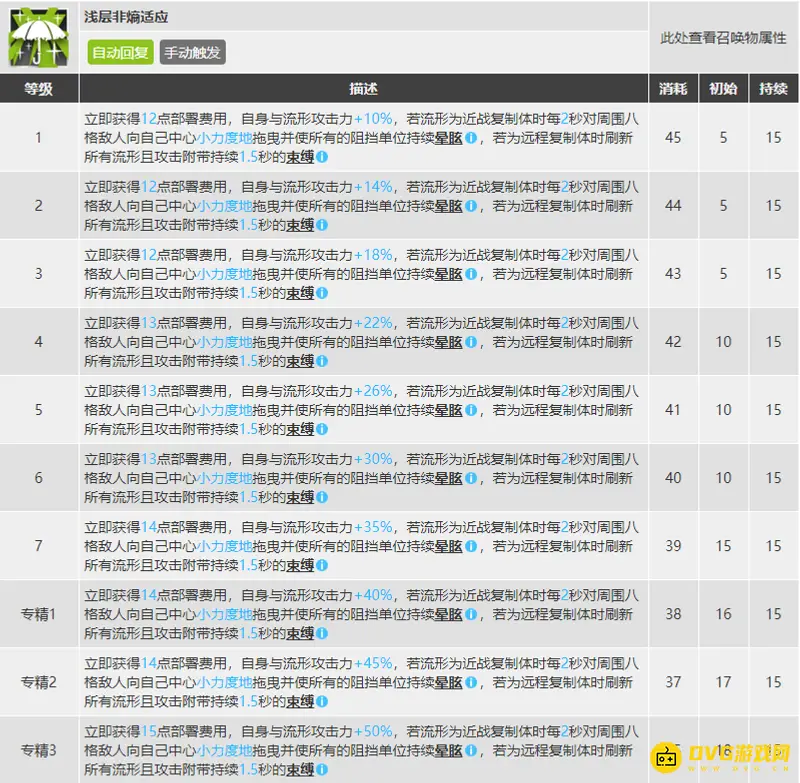This screenshot has height=783, width=800.
Task: Click cost value 45 in level 1 row
Action: pyautogui.click(x=673, y=138)
